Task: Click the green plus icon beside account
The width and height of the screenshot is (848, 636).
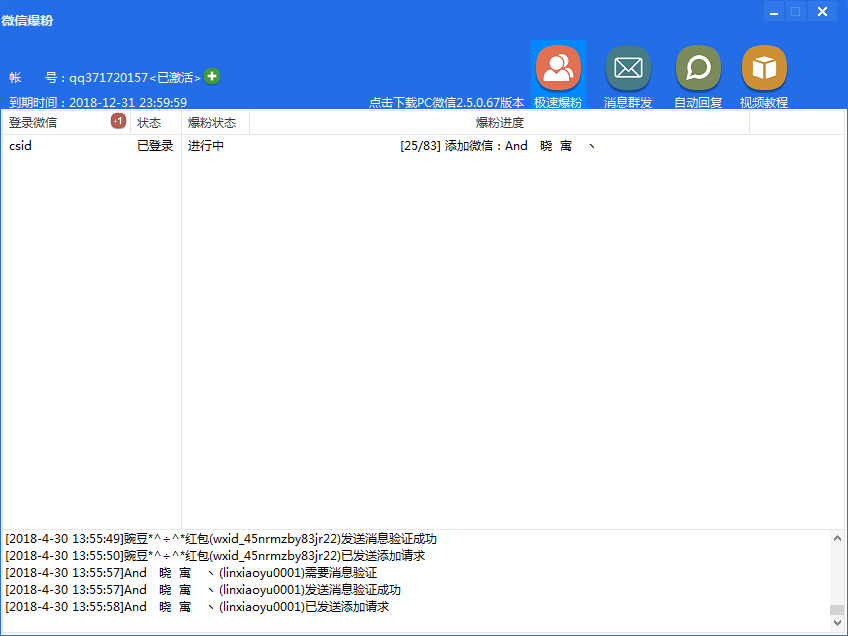Action: coord(212,77)
